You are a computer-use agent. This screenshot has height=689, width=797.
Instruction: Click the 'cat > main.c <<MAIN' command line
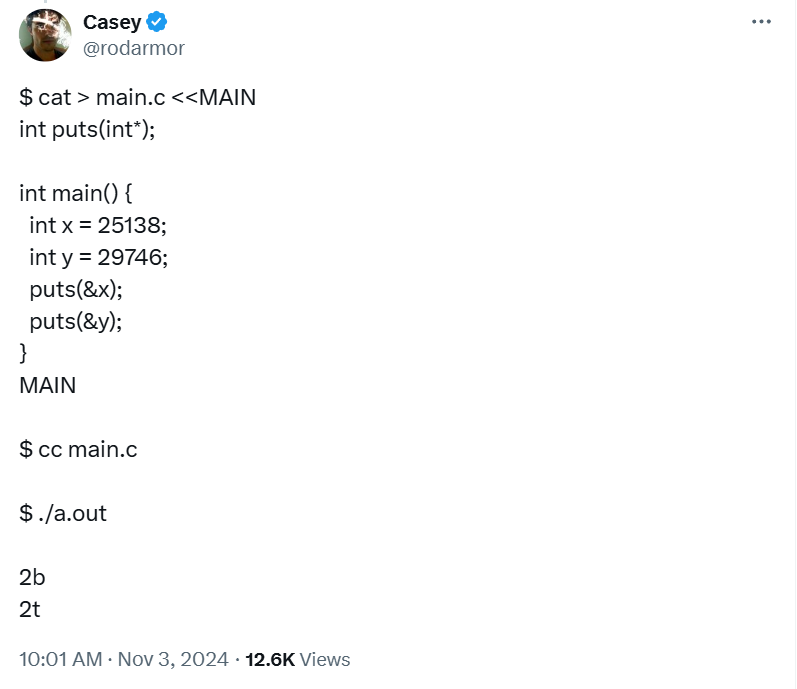click(137, 97)
